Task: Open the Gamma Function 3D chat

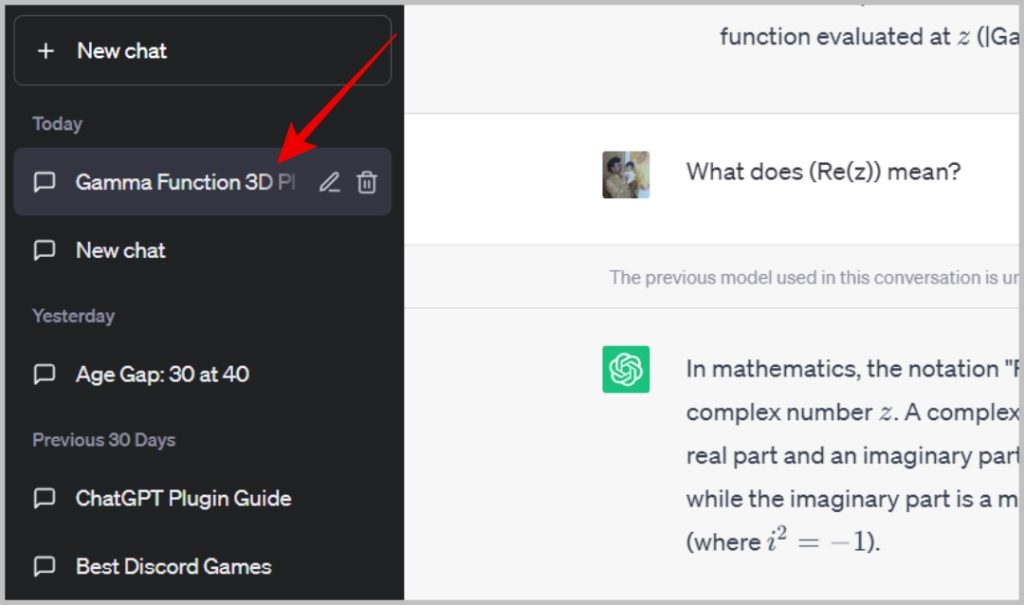Action: coord(202,182)
